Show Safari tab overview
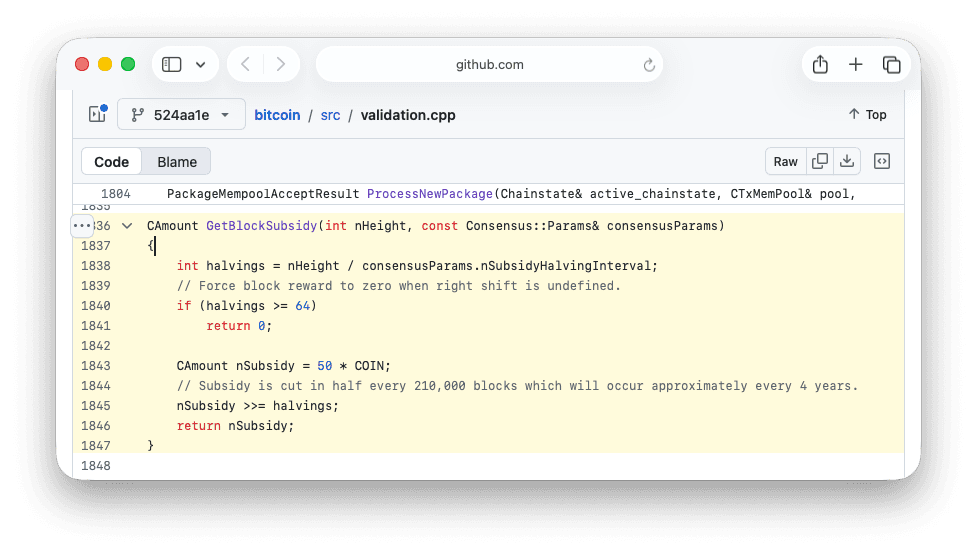 [891, 65]
